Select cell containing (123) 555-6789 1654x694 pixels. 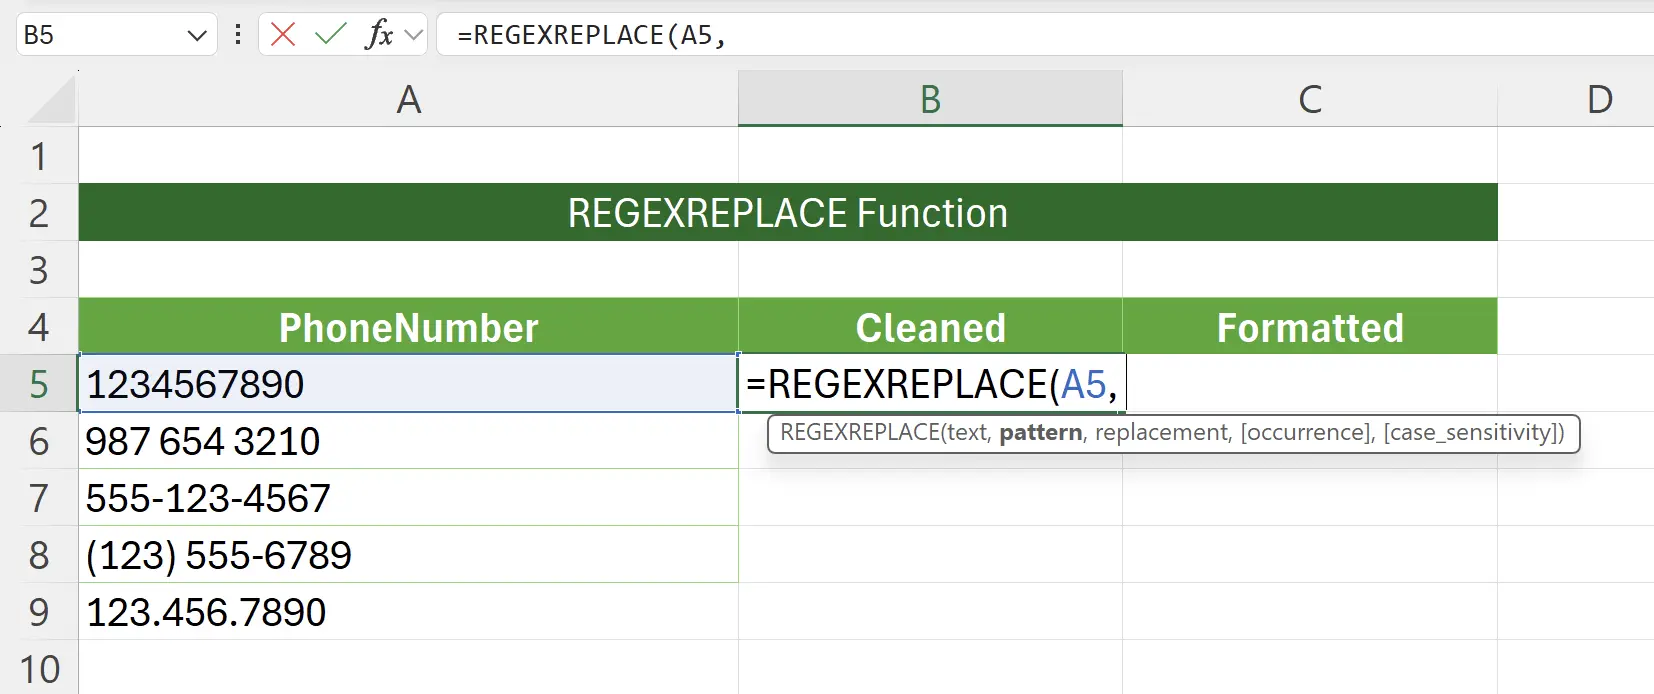pos(408,554)
